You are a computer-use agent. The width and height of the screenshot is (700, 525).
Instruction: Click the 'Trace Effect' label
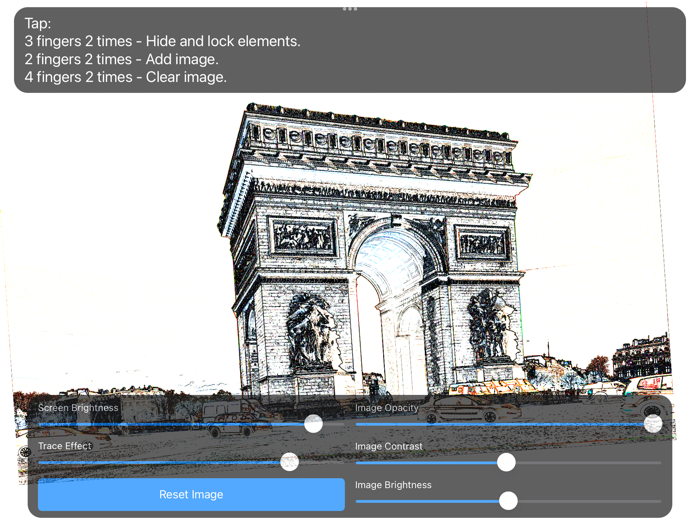[x=65, y=446]
